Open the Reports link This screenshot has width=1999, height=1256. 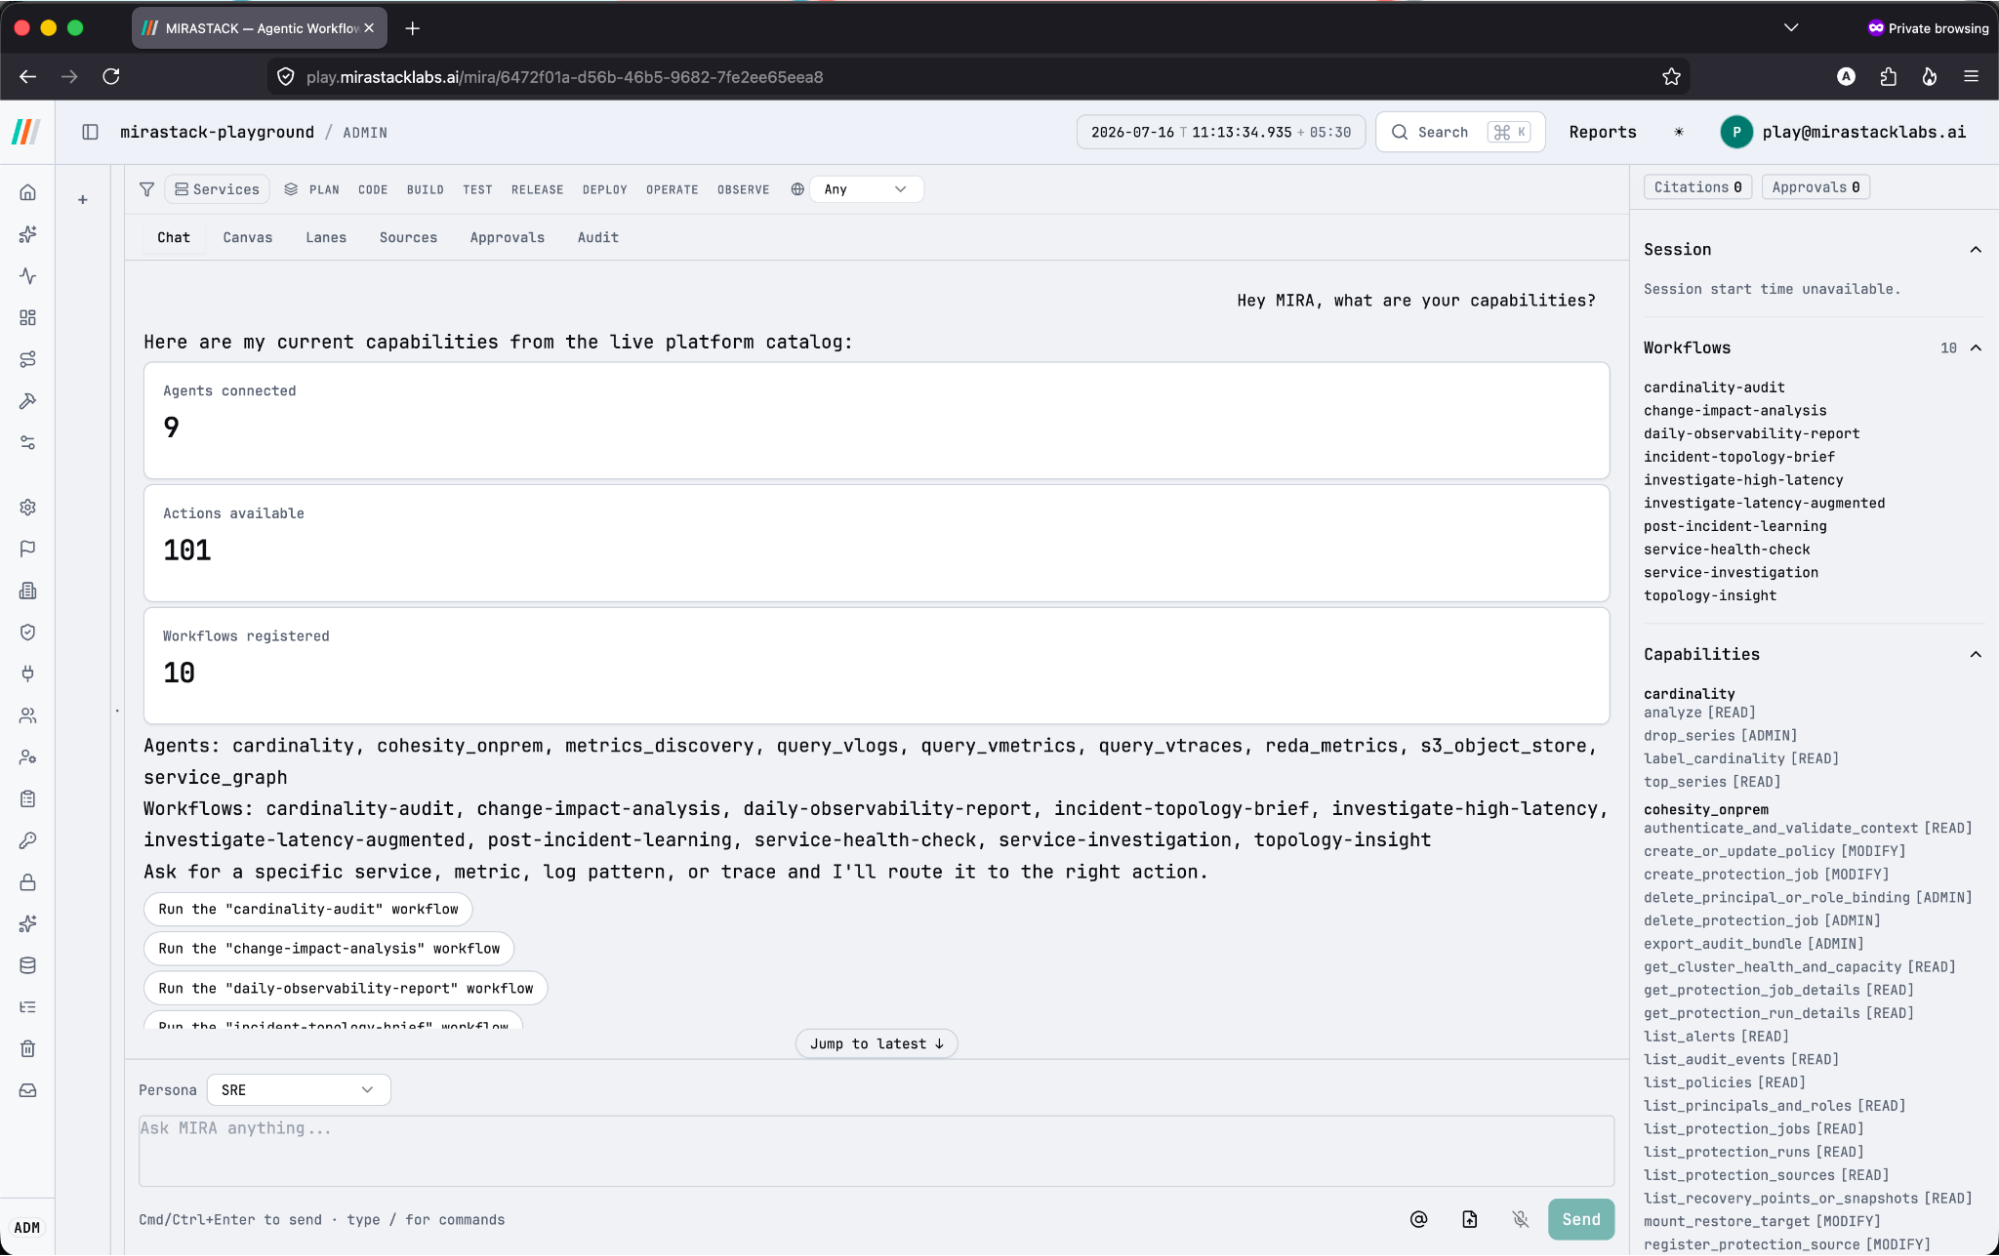pos(1602,132)
